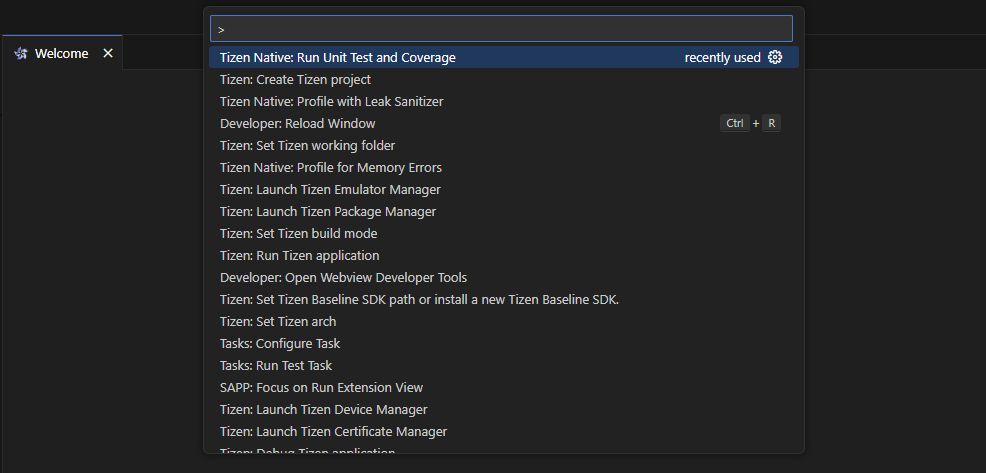Click the gear icon to configure keybinding

(x=775, y=58)
